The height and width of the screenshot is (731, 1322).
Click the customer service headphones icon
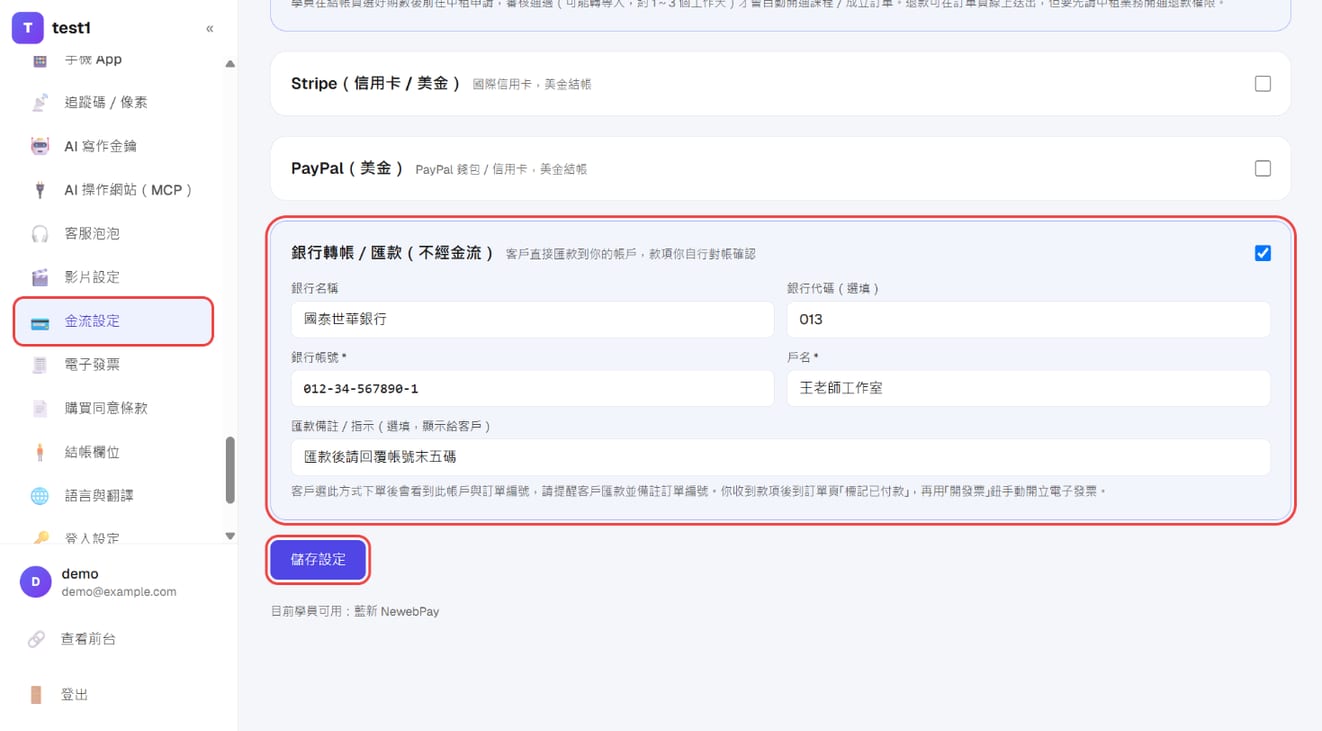(40, 233)
